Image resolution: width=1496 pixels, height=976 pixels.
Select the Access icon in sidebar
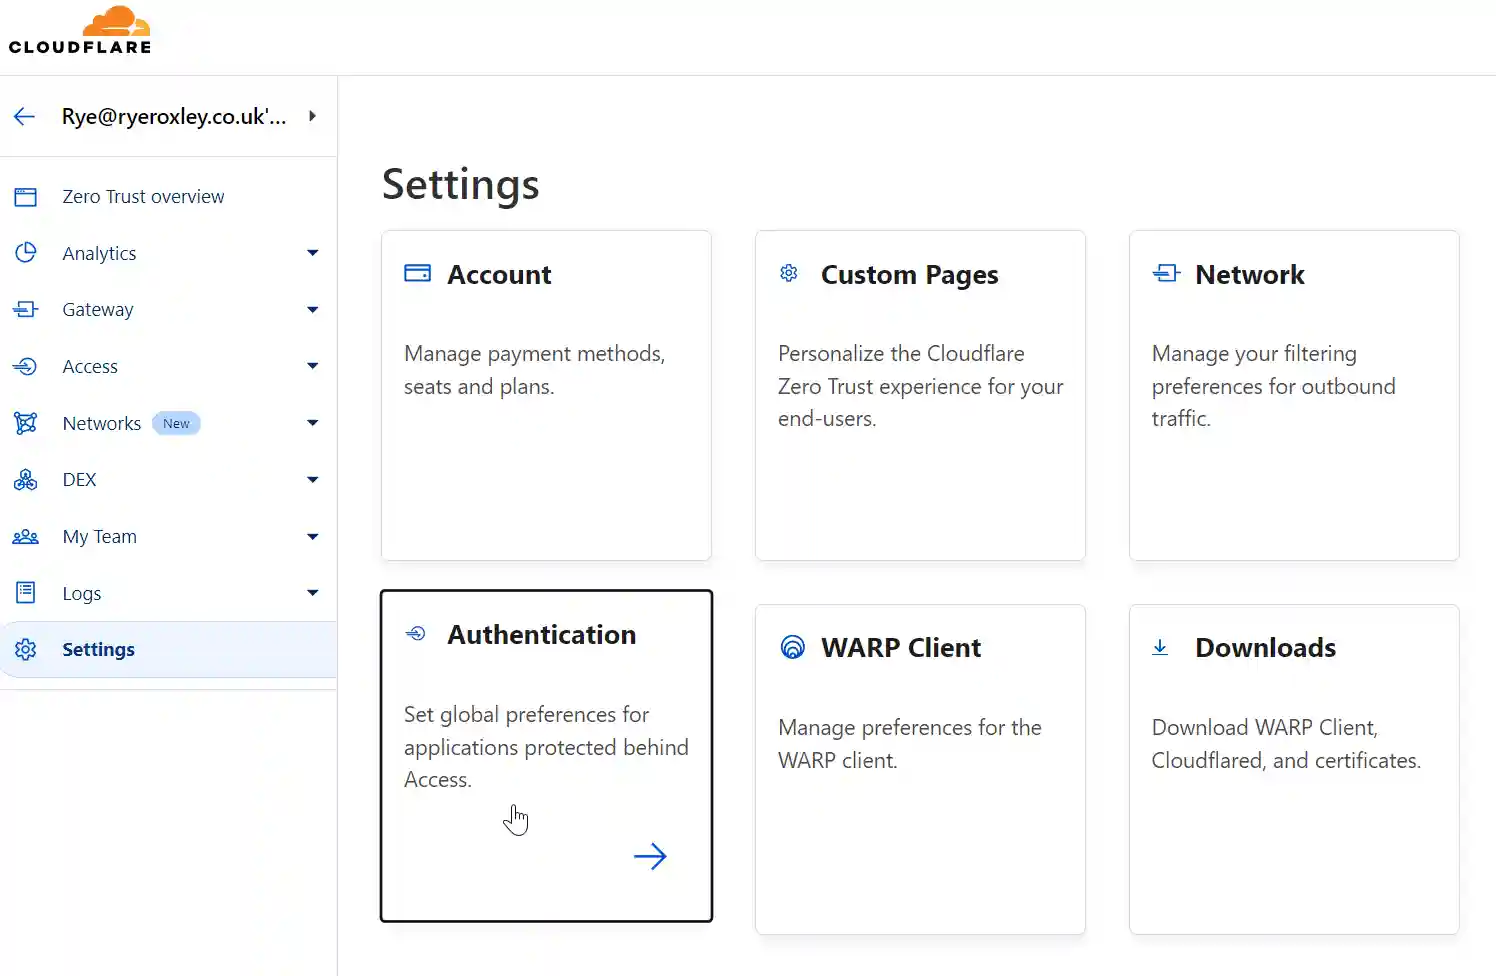coord(25,366)
